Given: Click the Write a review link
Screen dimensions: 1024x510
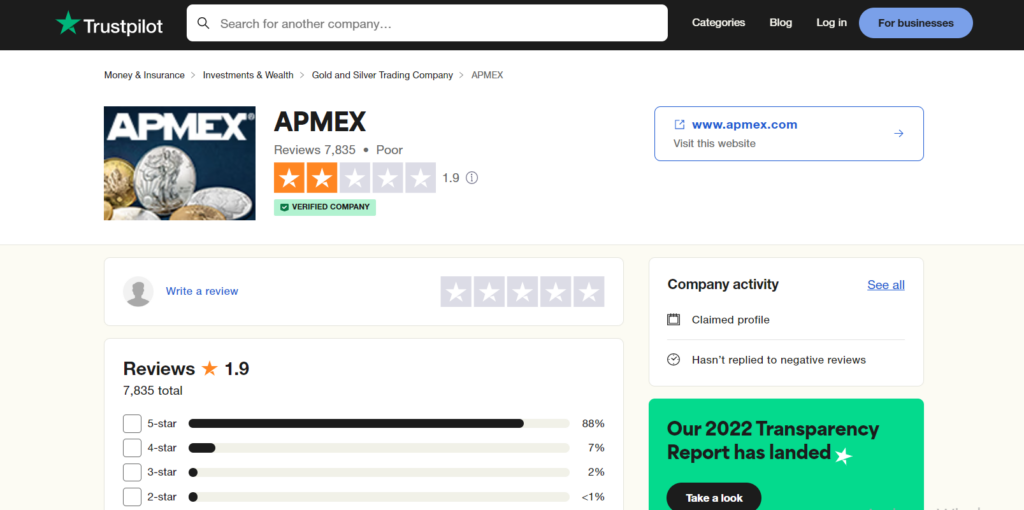Looking at the screenshot, I should (x=202, y=291).
